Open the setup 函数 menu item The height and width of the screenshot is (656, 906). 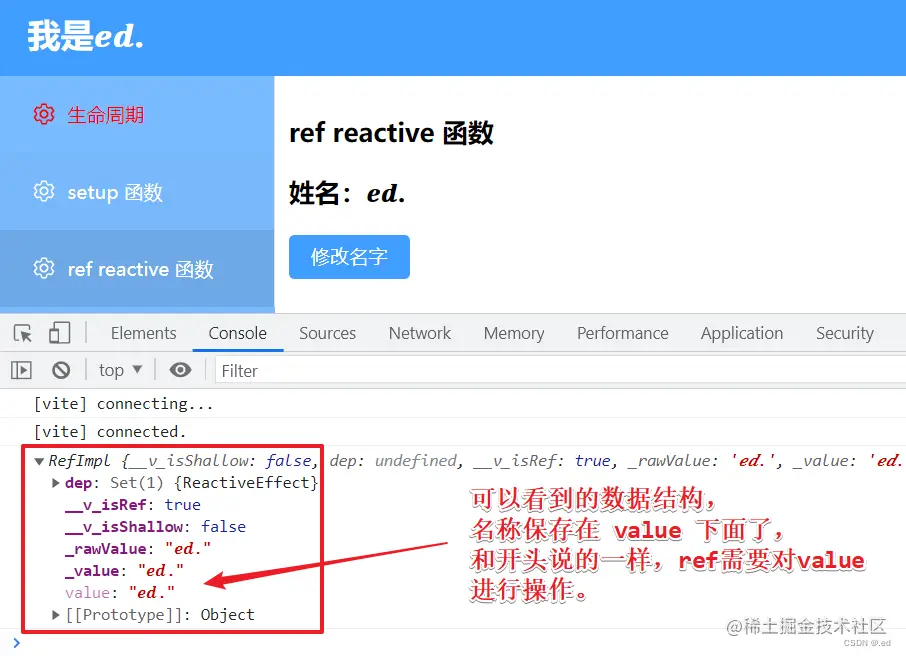coord(137,191)
